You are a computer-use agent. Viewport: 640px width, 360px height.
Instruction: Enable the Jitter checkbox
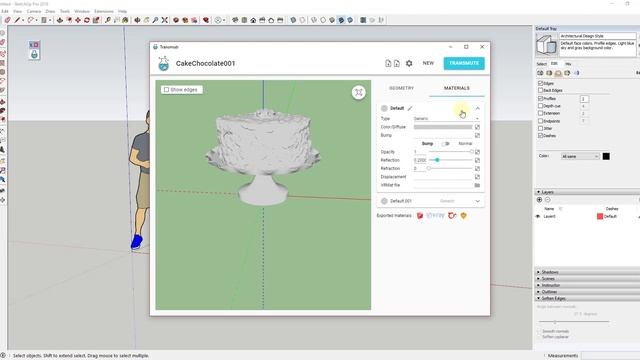540,128
